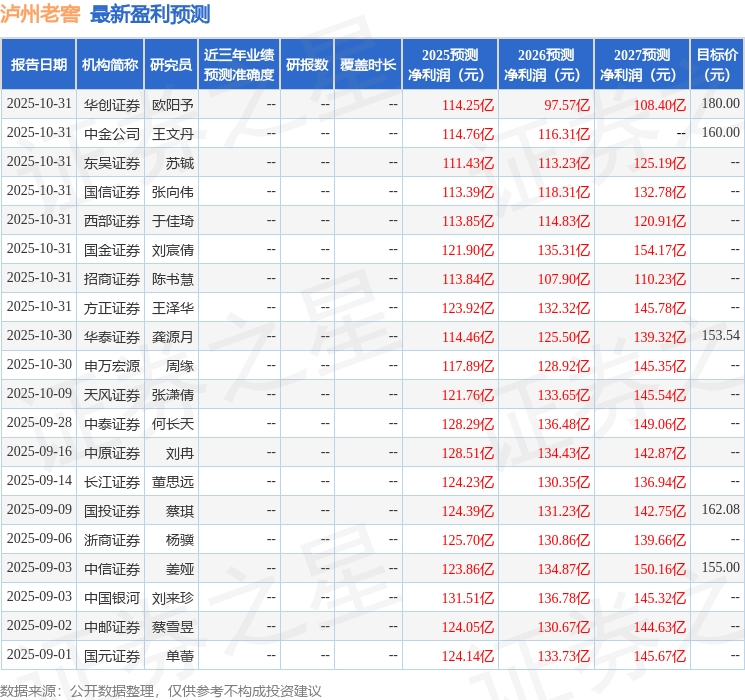Select the 2025-09-01 国元证券 date cell
This screenshot has width=745, height=700.
point(39,654)
